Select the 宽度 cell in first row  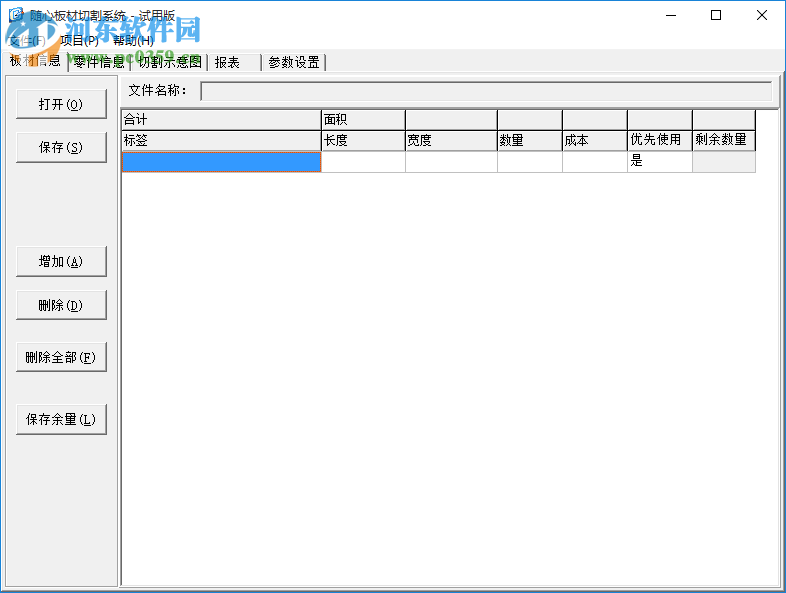tap(451, 162)
